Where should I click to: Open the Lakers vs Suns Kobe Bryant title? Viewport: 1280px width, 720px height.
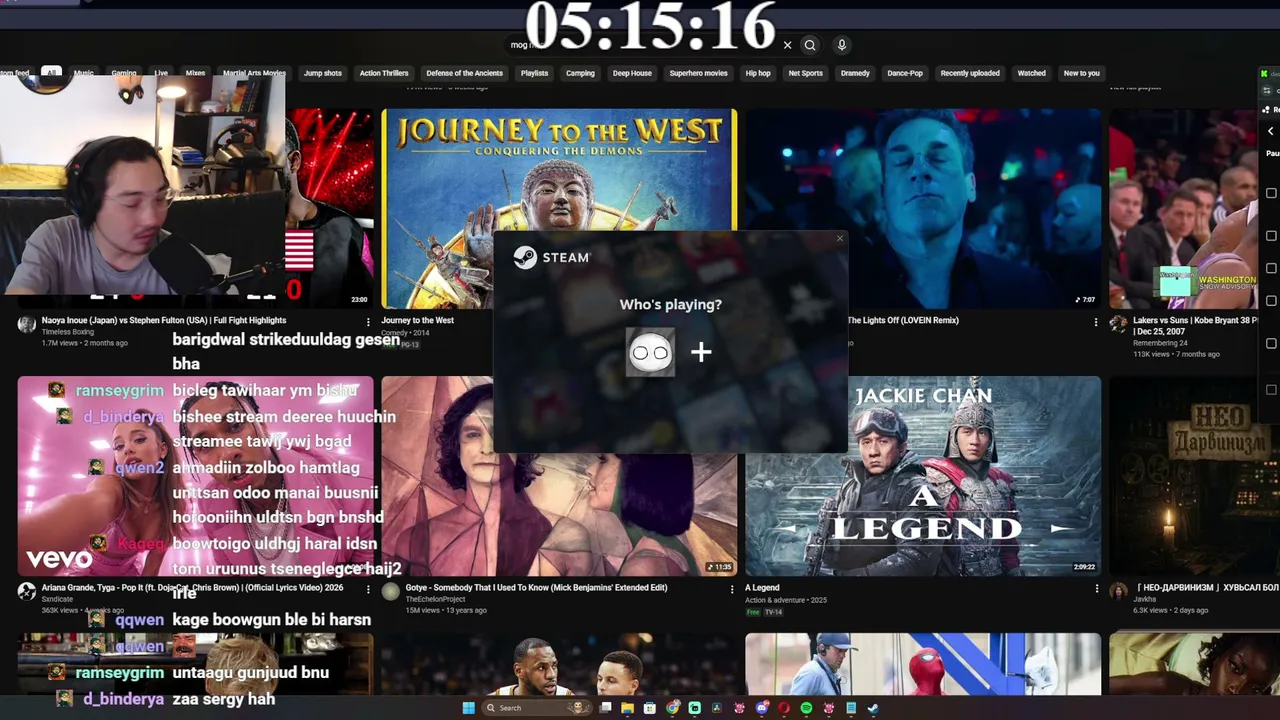click(x=1194, y=326)
